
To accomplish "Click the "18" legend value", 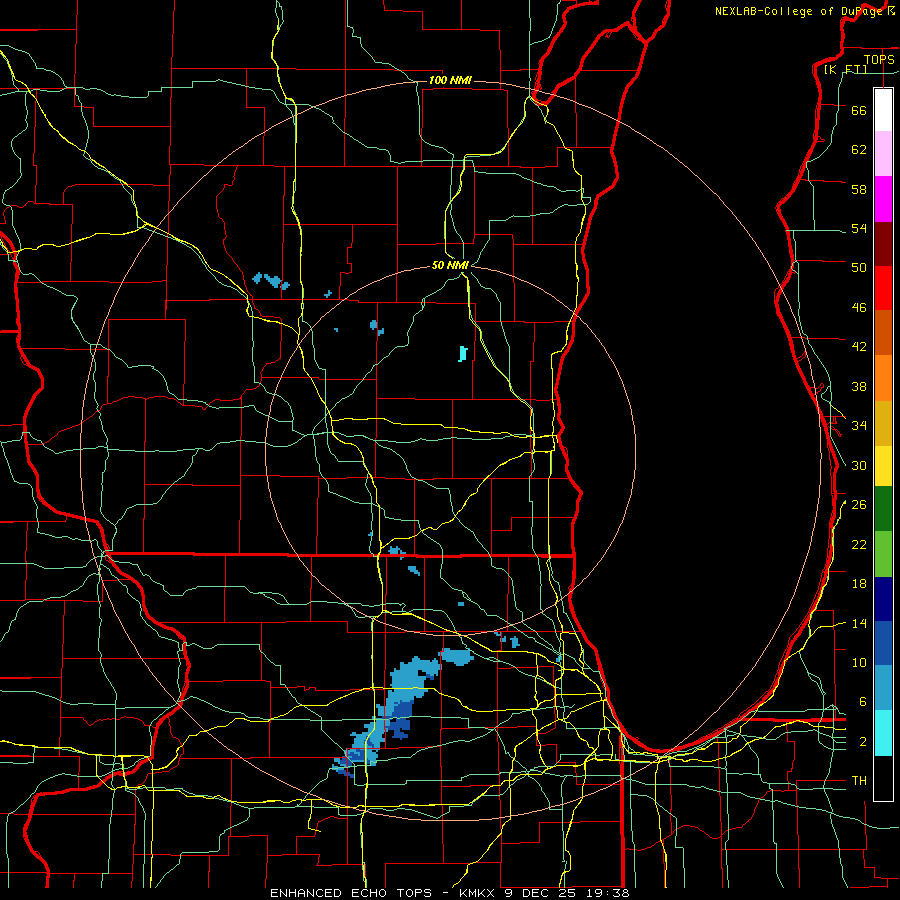I will click(859, 584).
